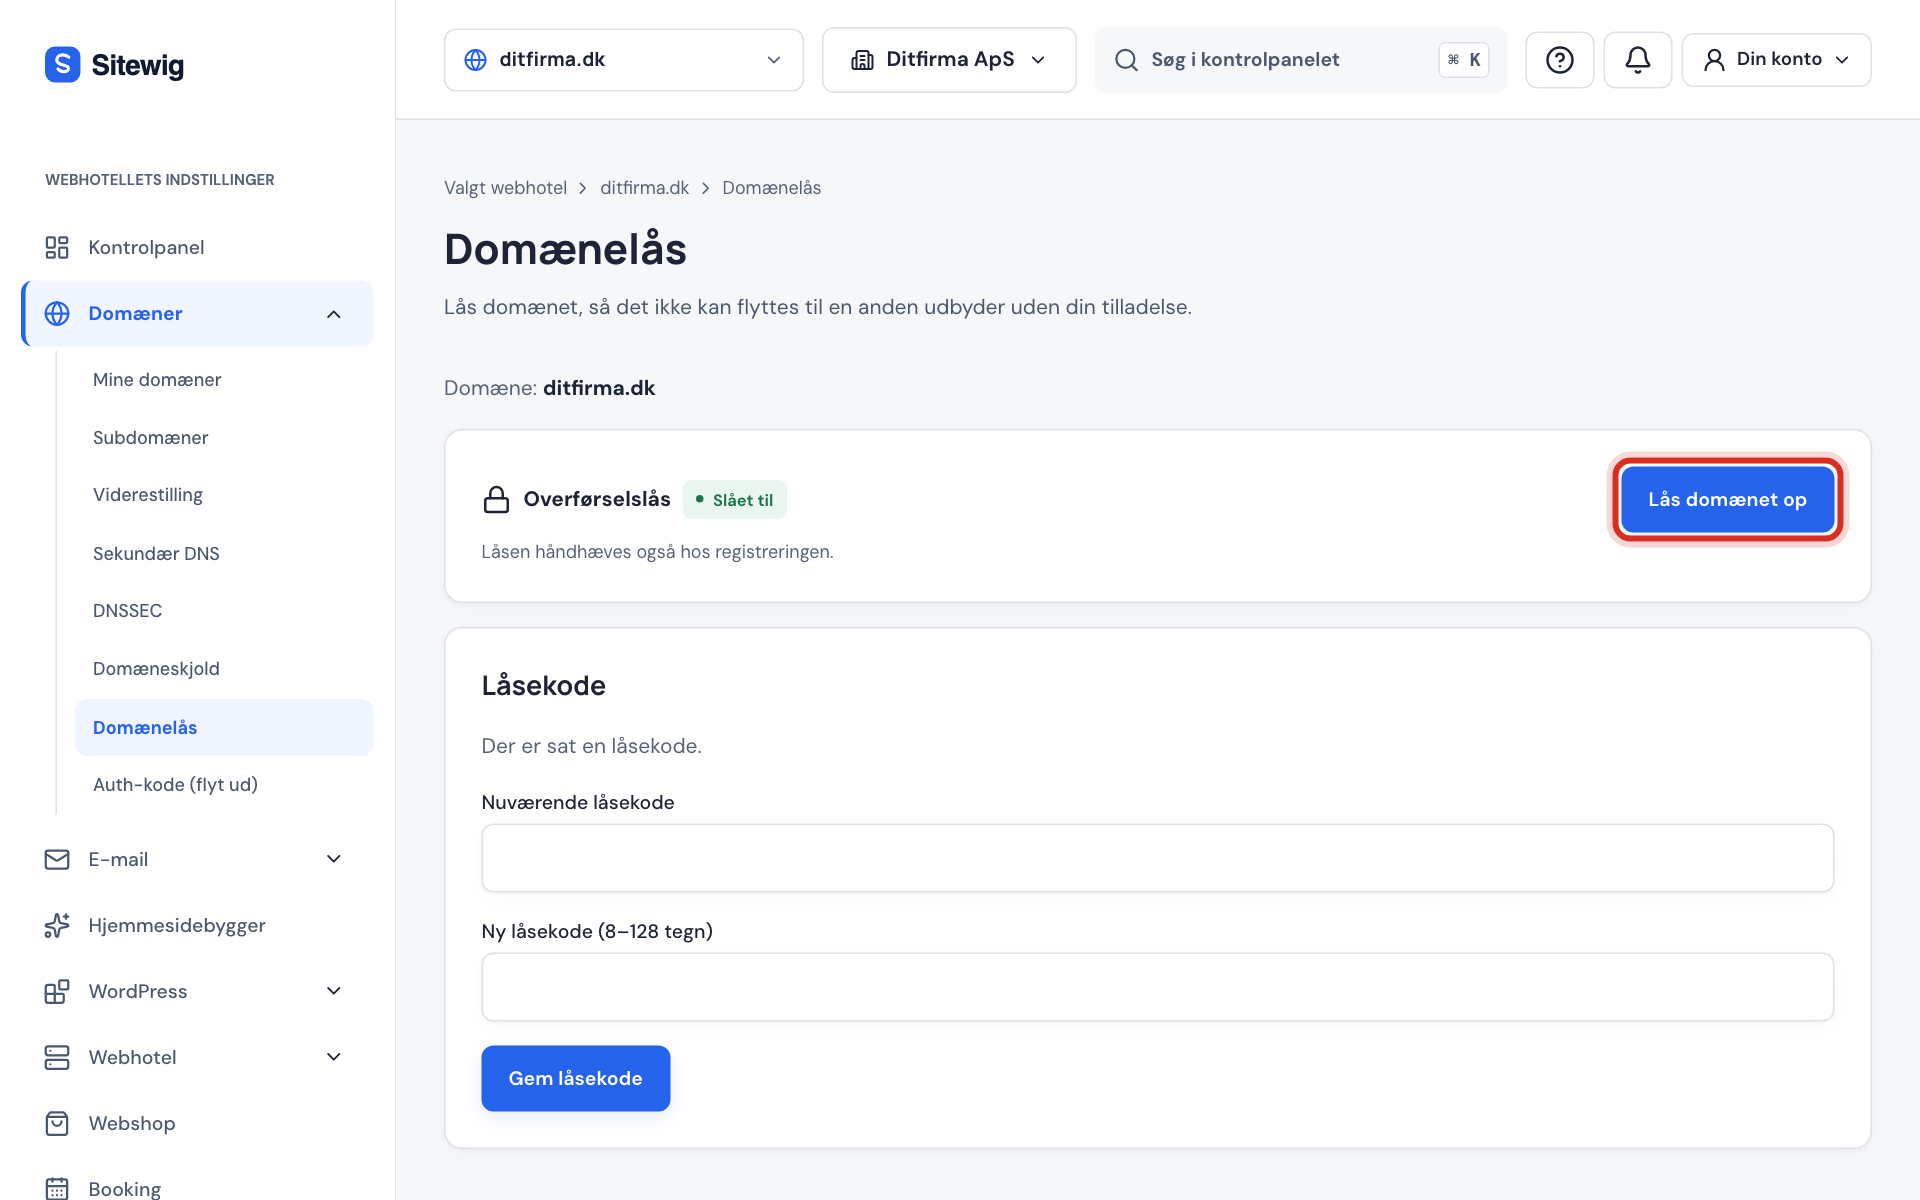Go to Domæneskjold in the sidebar
The image size is (1920, 1200).
tap(156, 669)
